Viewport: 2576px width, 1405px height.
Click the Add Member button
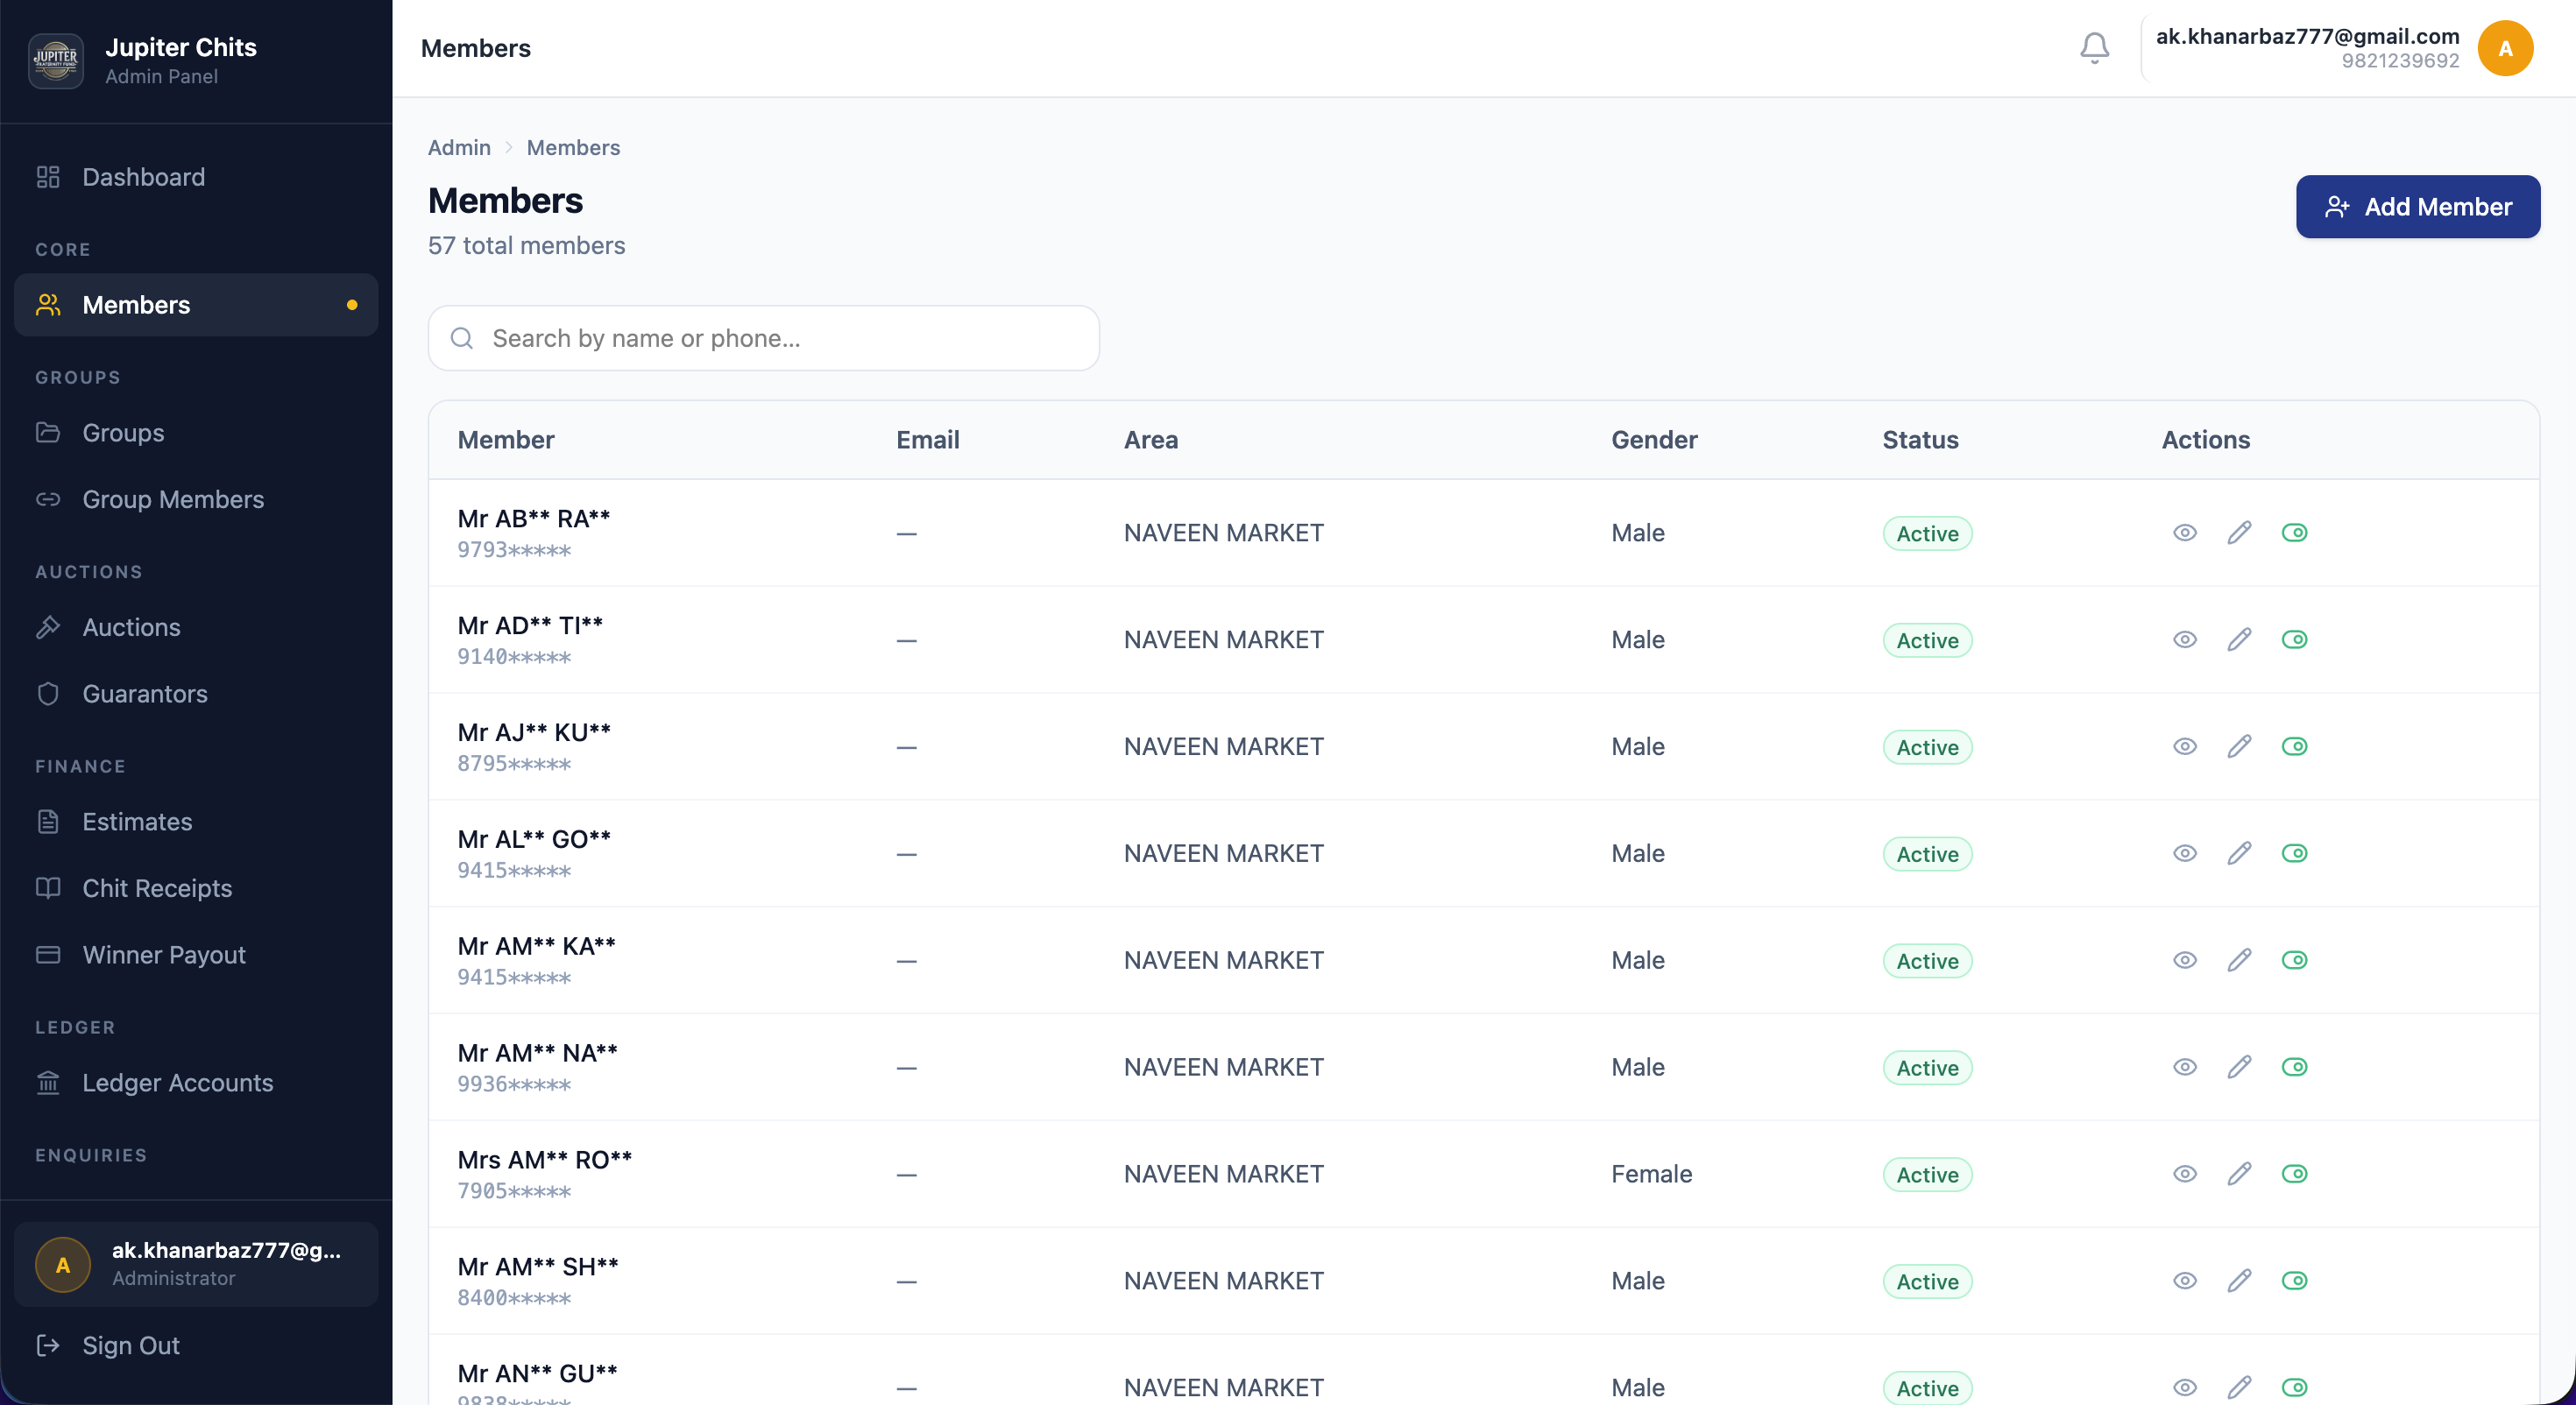point(2417,207)
